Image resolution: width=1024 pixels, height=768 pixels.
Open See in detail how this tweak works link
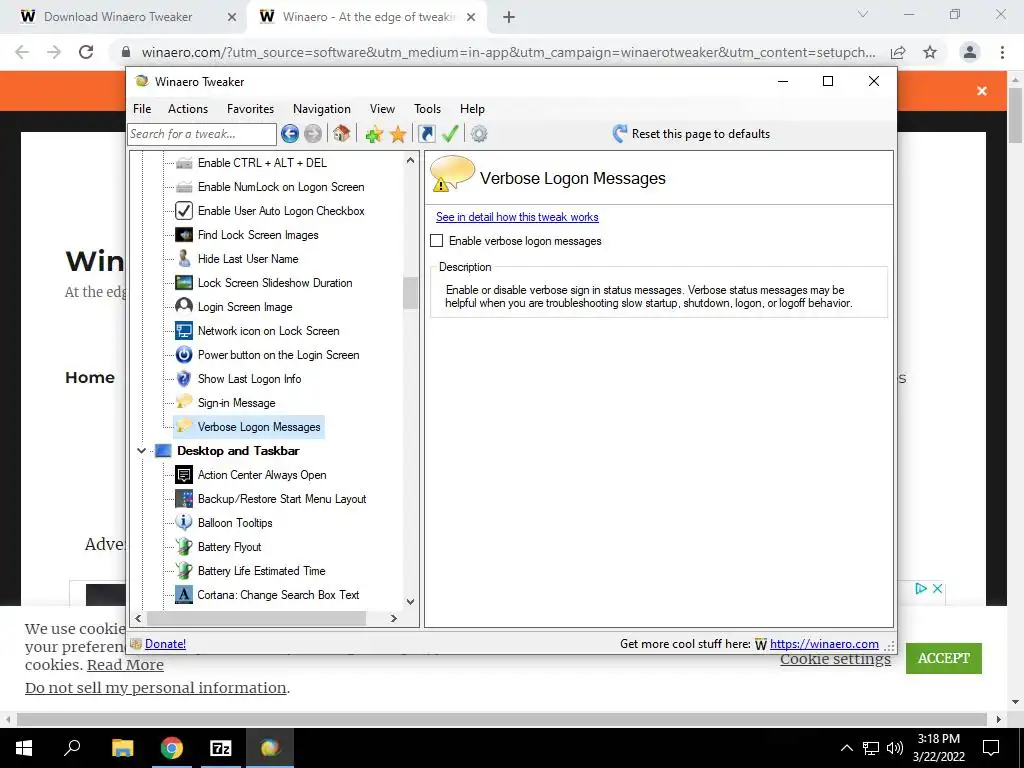coord(517,217)
